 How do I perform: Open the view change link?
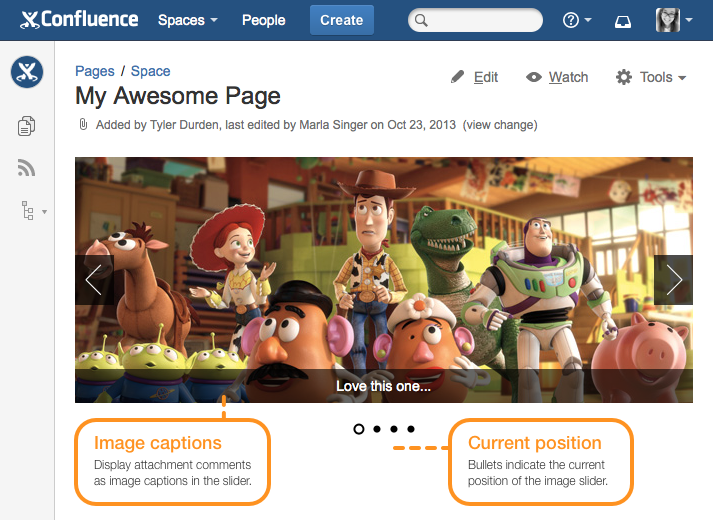tap(500, 125)
